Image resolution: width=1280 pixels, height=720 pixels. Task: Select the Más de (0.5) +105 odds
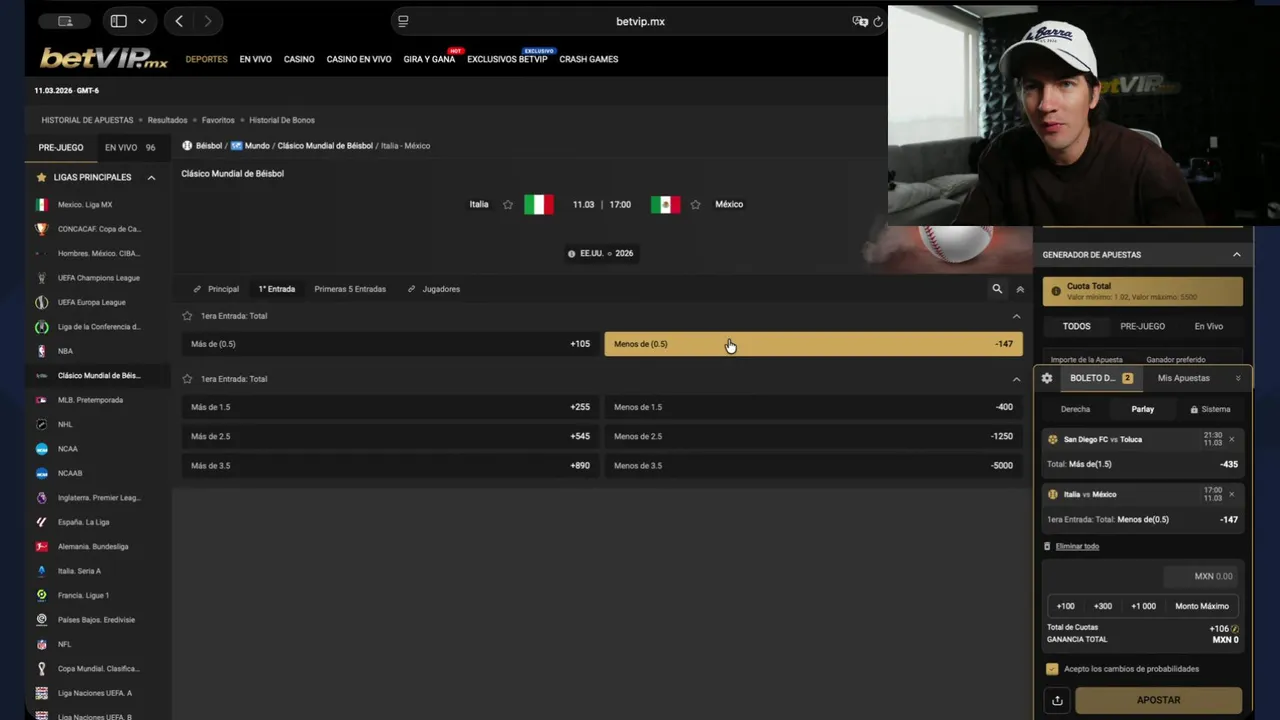tap(390, 344)
